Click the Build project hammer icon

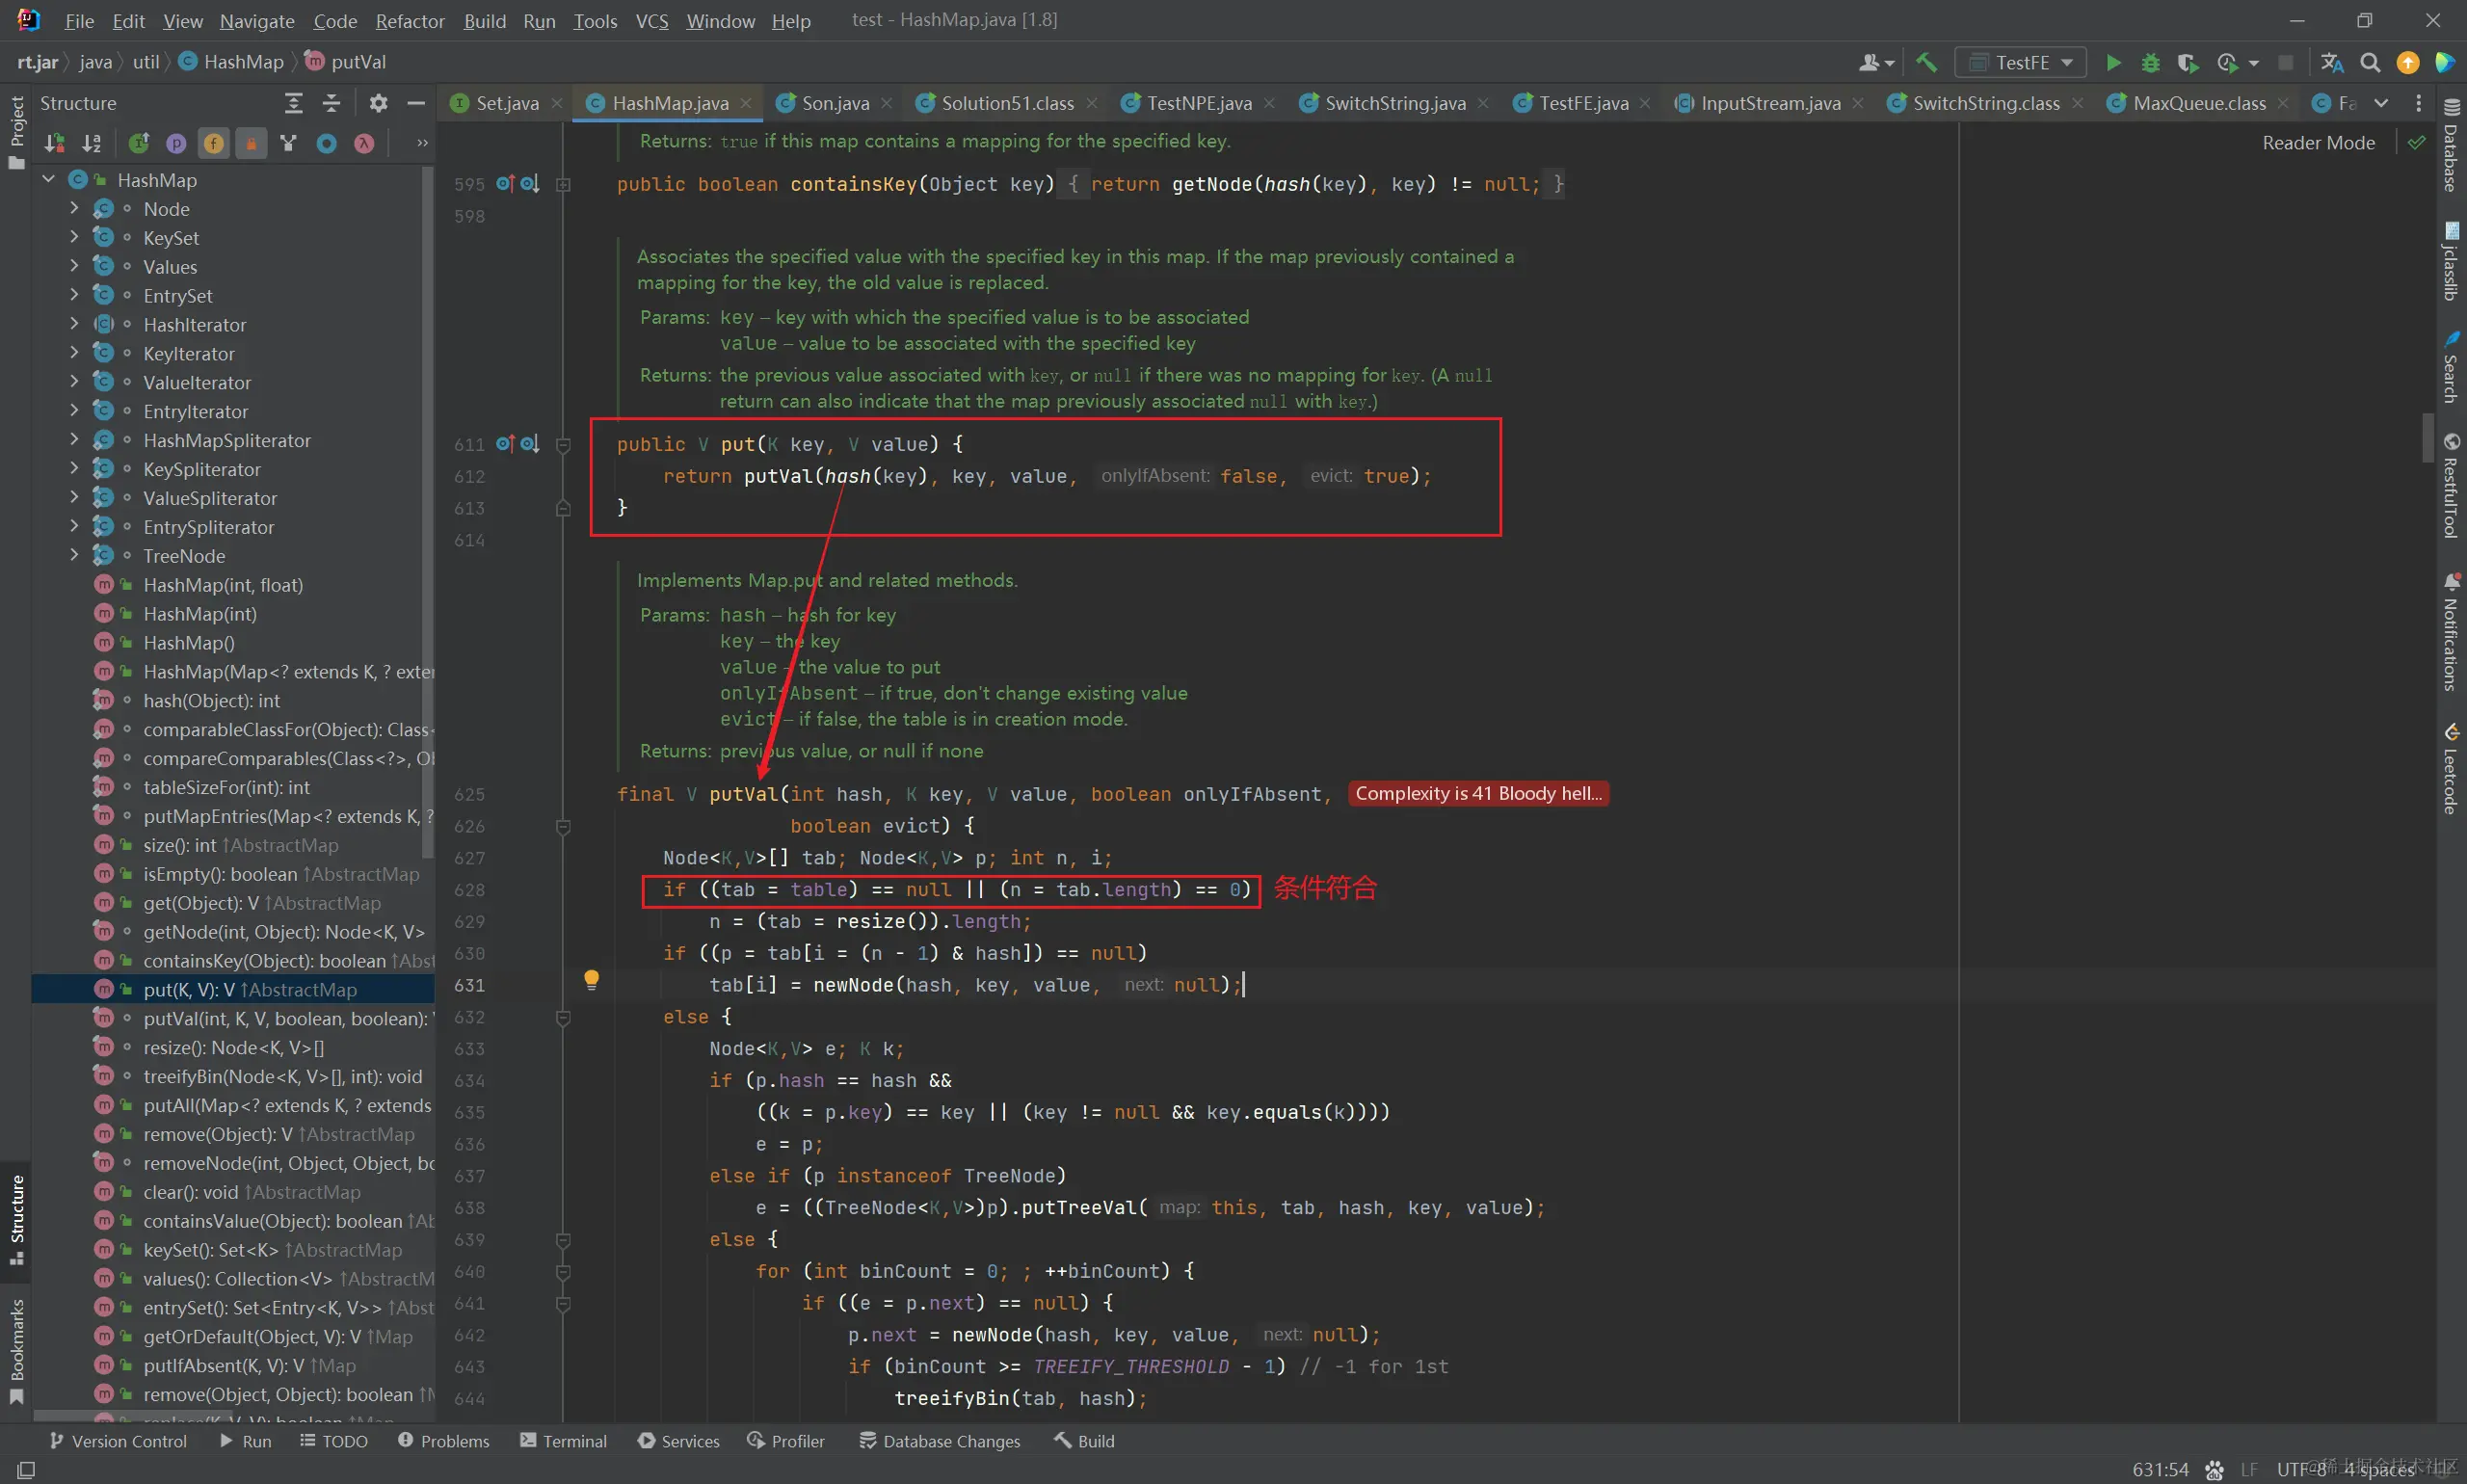point(1926,62)
